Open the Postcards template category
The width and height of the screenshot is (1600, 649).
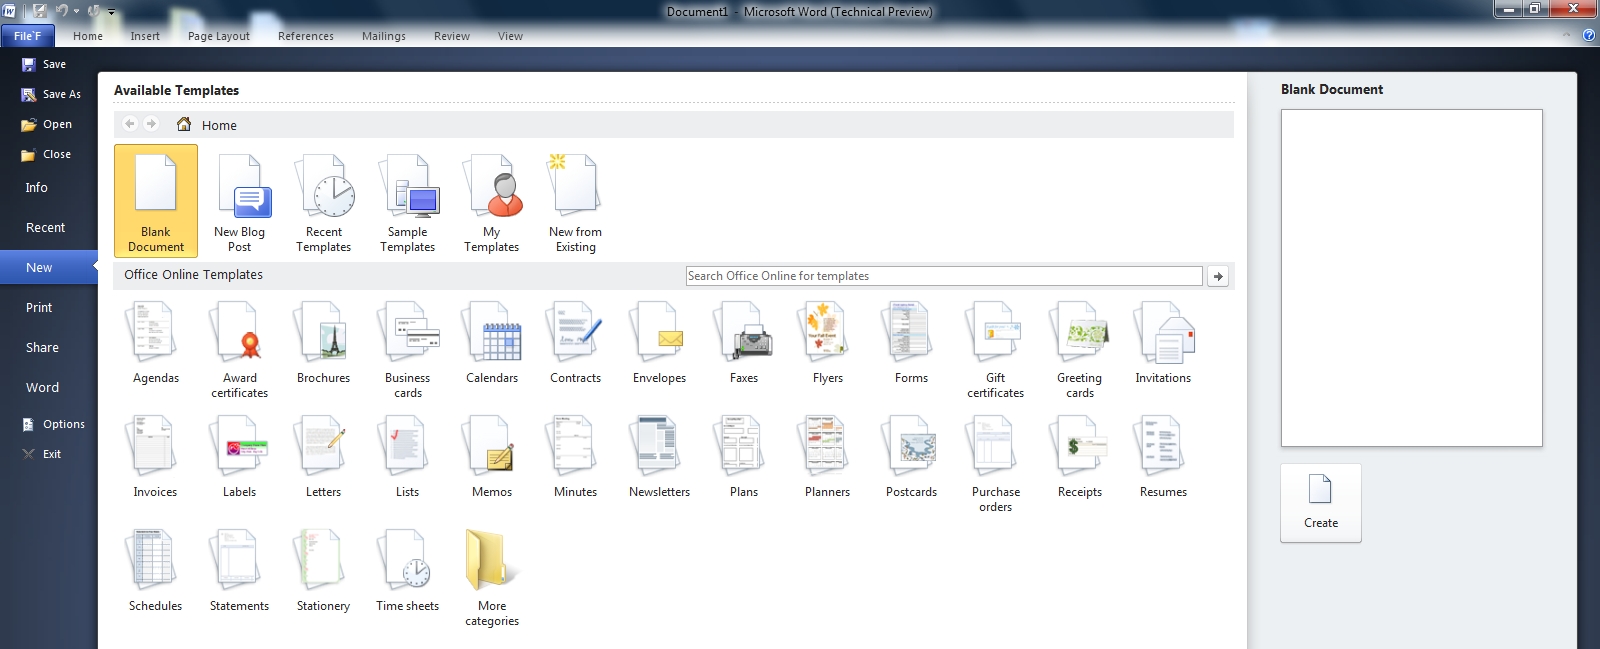912,458
